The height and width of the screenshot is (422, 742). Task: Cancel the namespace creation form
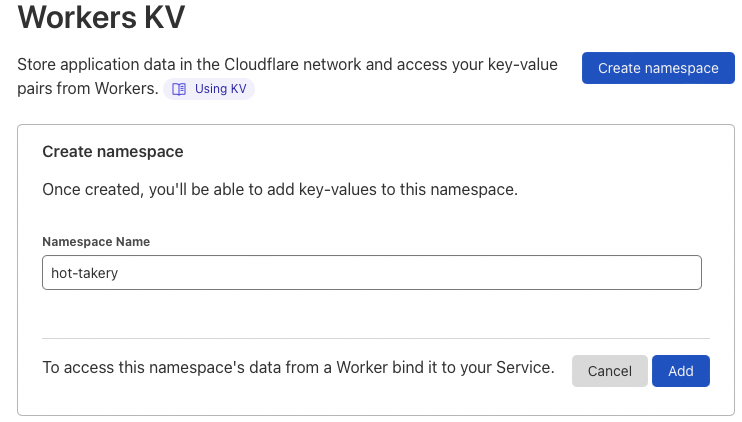(x=609, y=371)
